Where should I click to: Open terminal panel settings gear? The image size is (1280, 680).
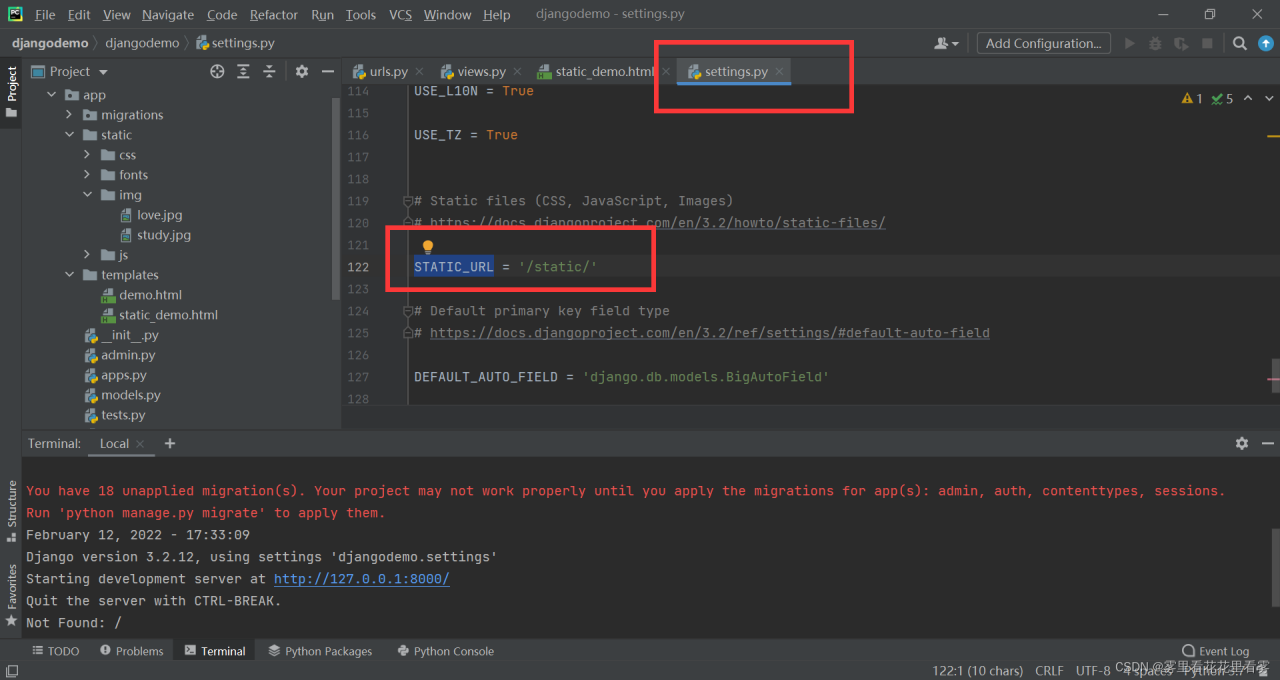click(1242, 443)
